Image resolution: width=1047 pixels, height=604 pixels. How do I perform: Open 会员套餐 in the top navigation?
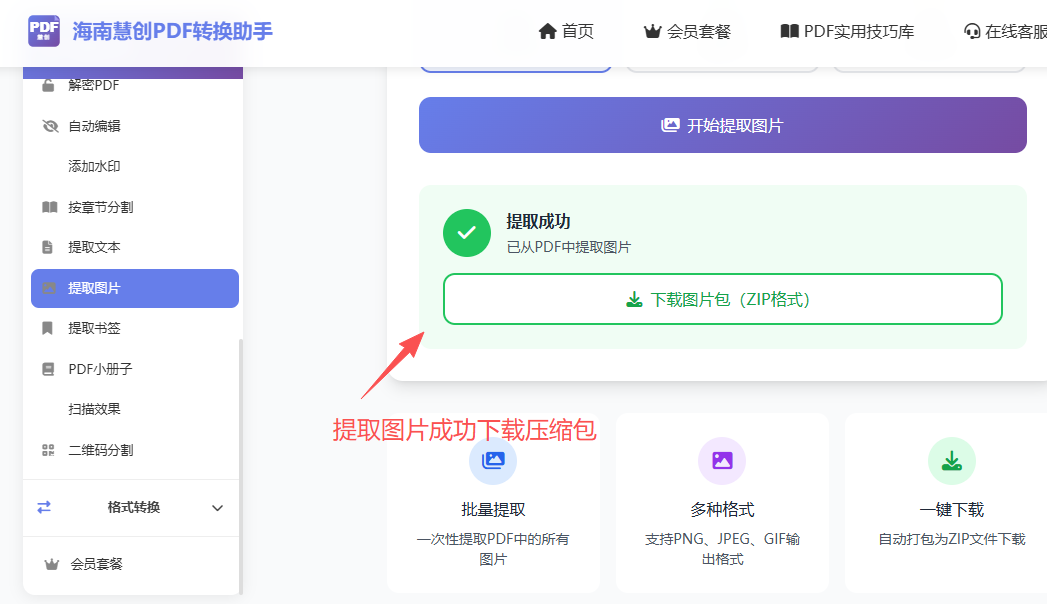(x=687, y=31)
